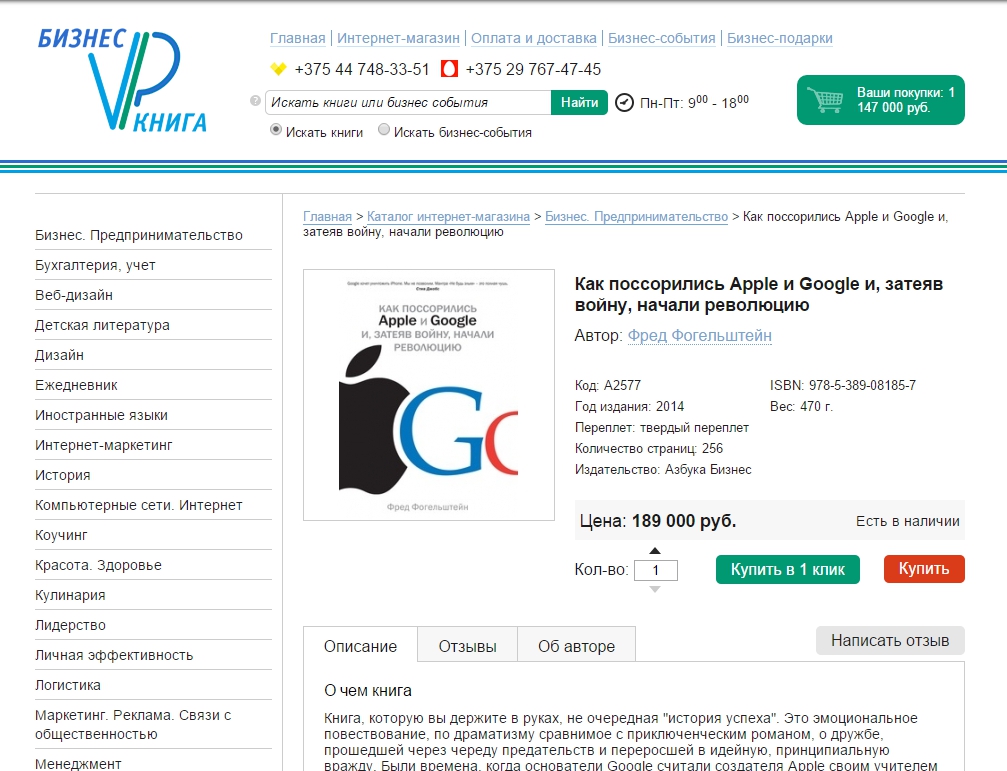
Task: Click the Найти search button
Action: point(579,103)
